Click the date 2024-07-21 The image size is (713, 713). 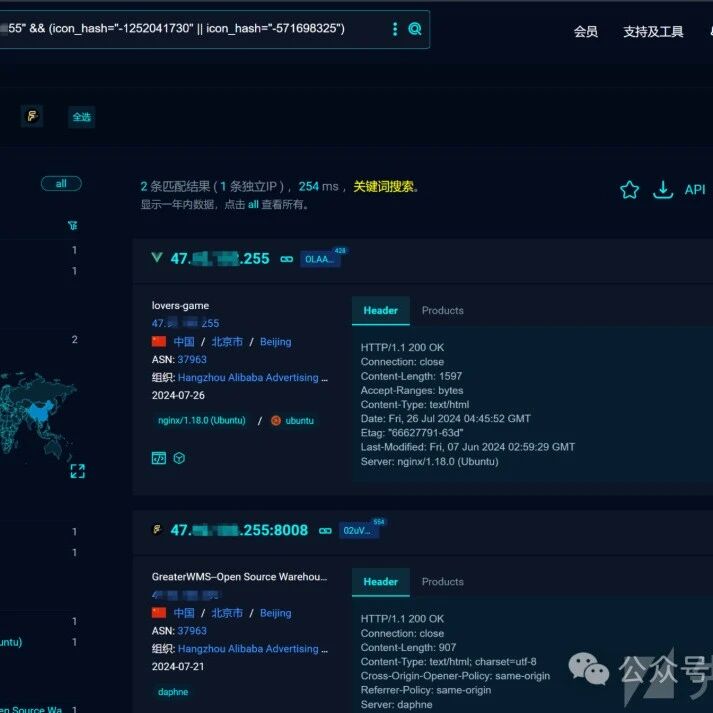[x=178, y=666]
